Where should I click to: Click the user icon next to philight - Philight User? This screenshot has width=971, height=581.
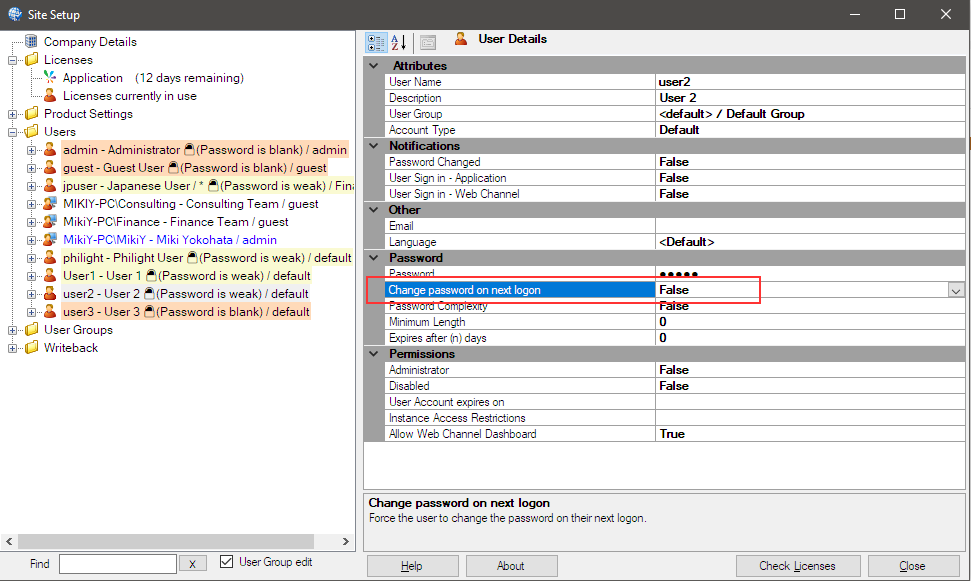pyautogui.click(x=50, y=257)
